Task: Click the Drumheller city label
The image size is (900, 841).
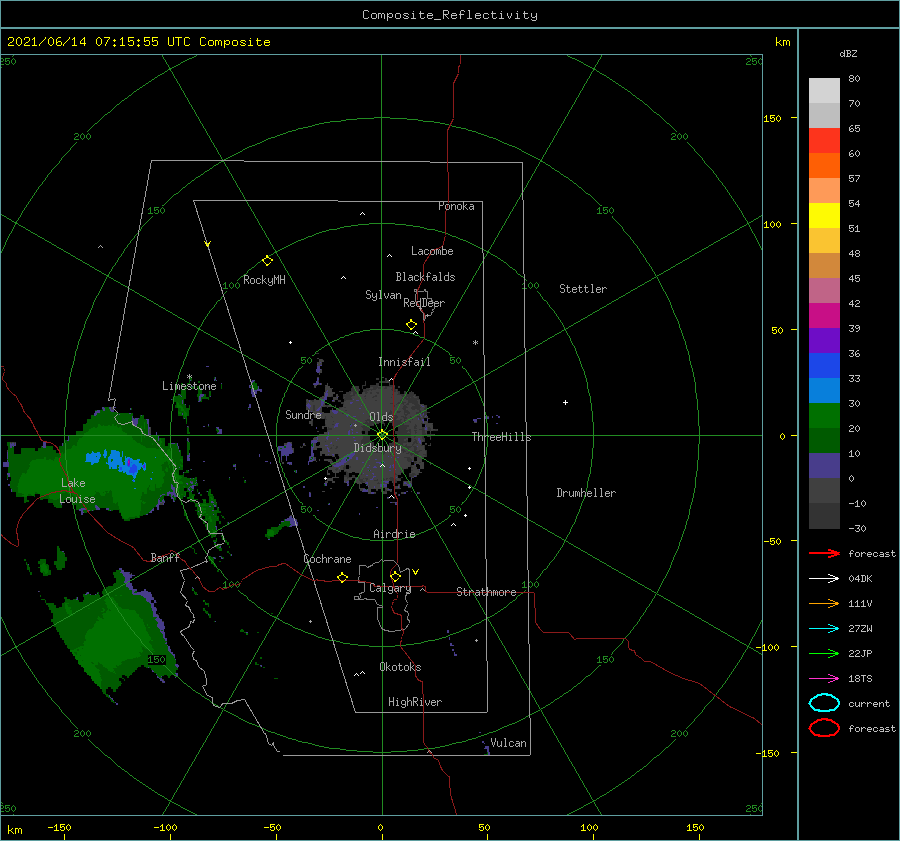Action: coord(586,493)
